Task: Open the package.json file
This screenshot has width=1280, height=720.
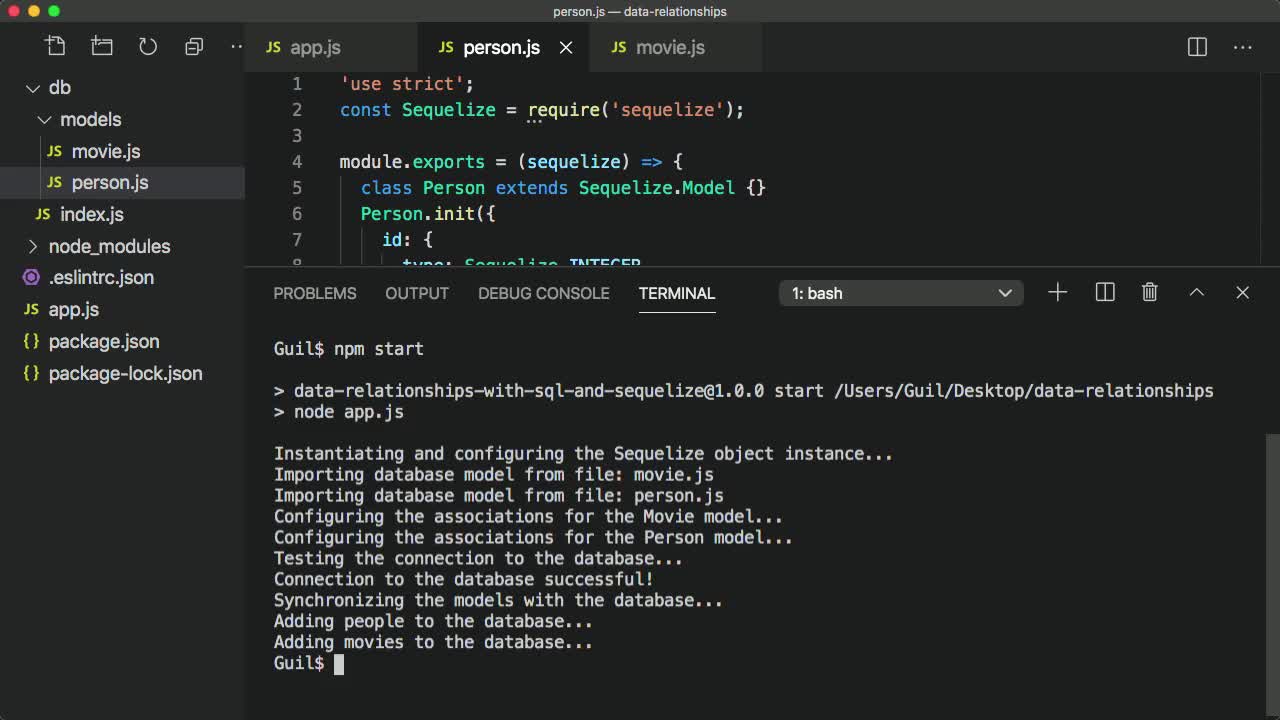Action: 104,341
